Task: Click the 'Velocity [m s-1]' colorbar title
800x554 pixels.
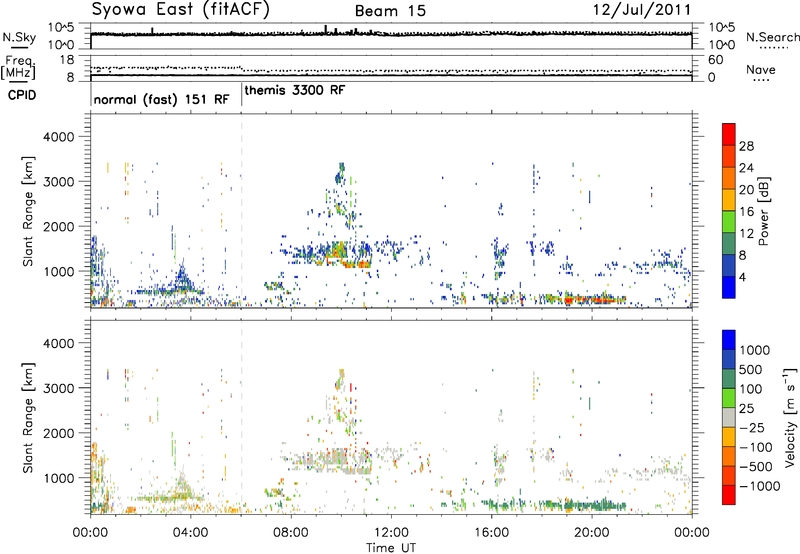Action: click(x=790, y=417)
